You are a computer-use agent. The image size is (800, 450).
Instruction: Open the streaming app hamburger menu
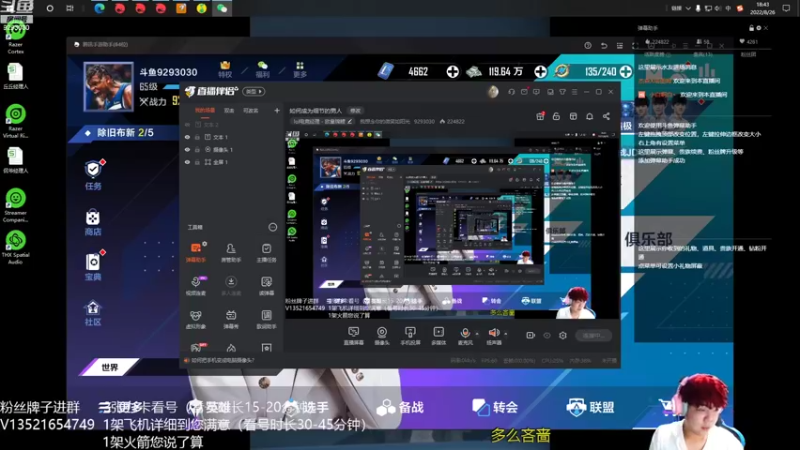pos(574,92)
